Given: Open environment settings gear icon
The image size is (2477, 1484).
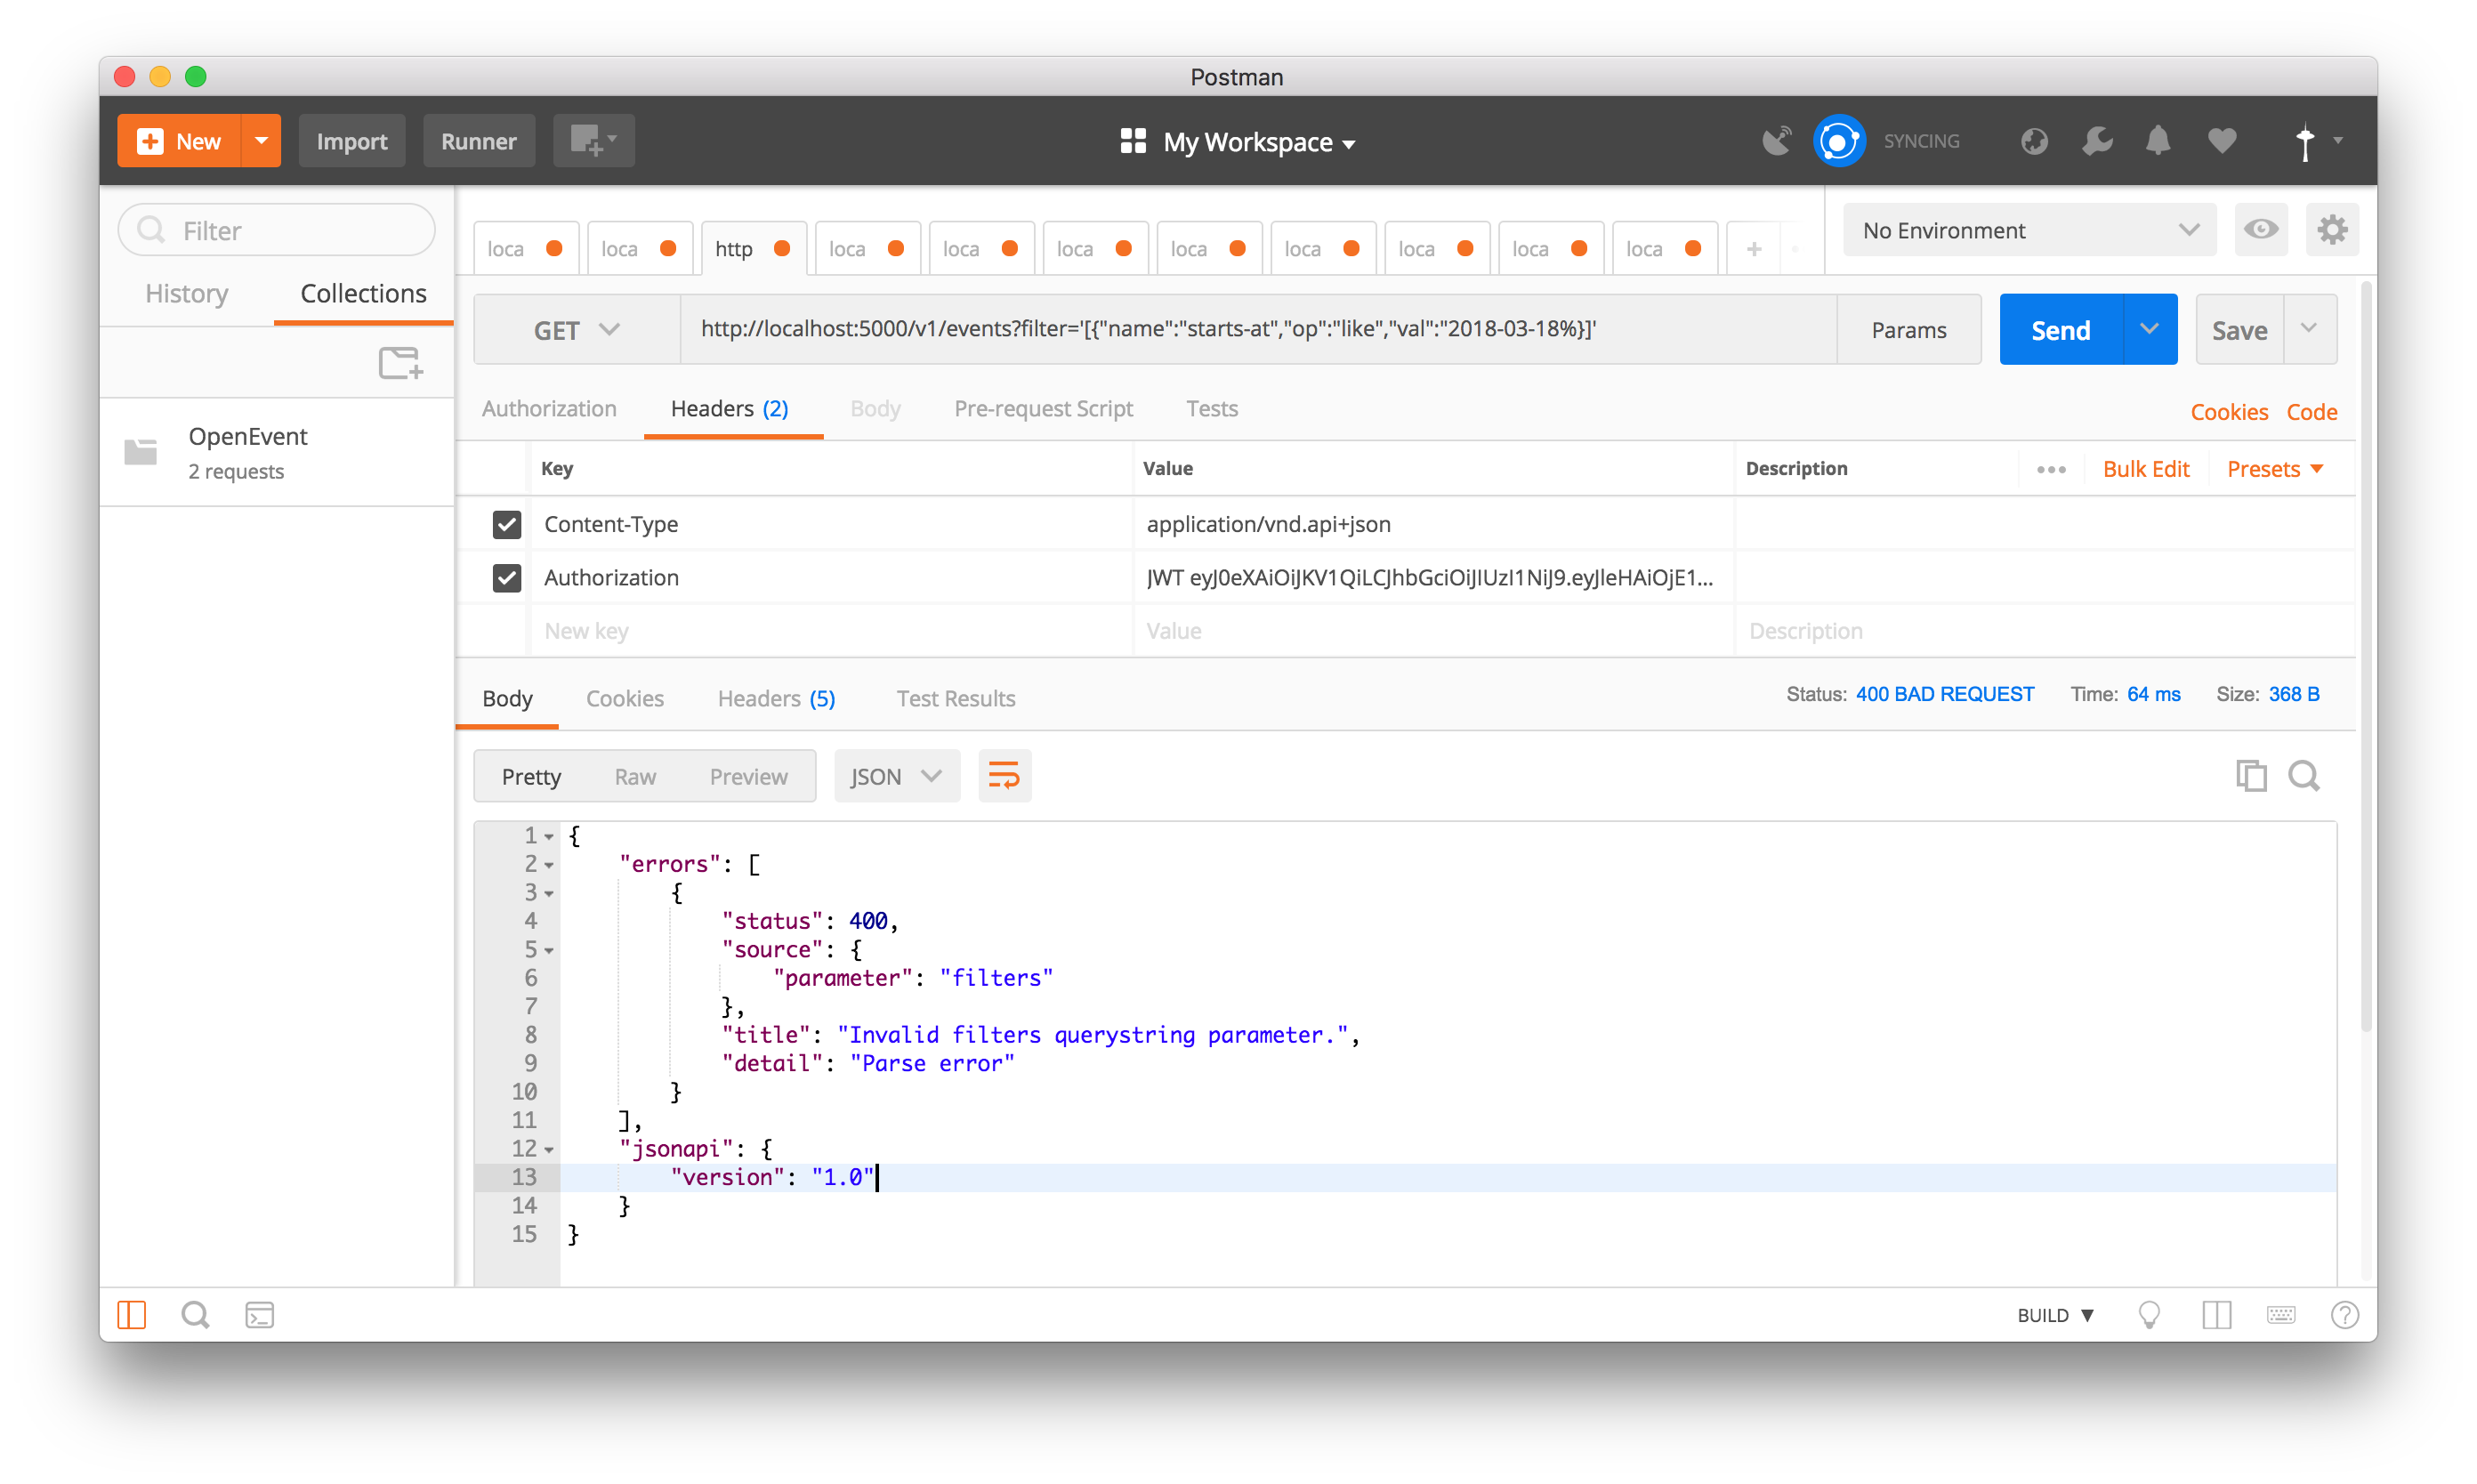Looking at the screenshot, I should (x=2332, y=230).
